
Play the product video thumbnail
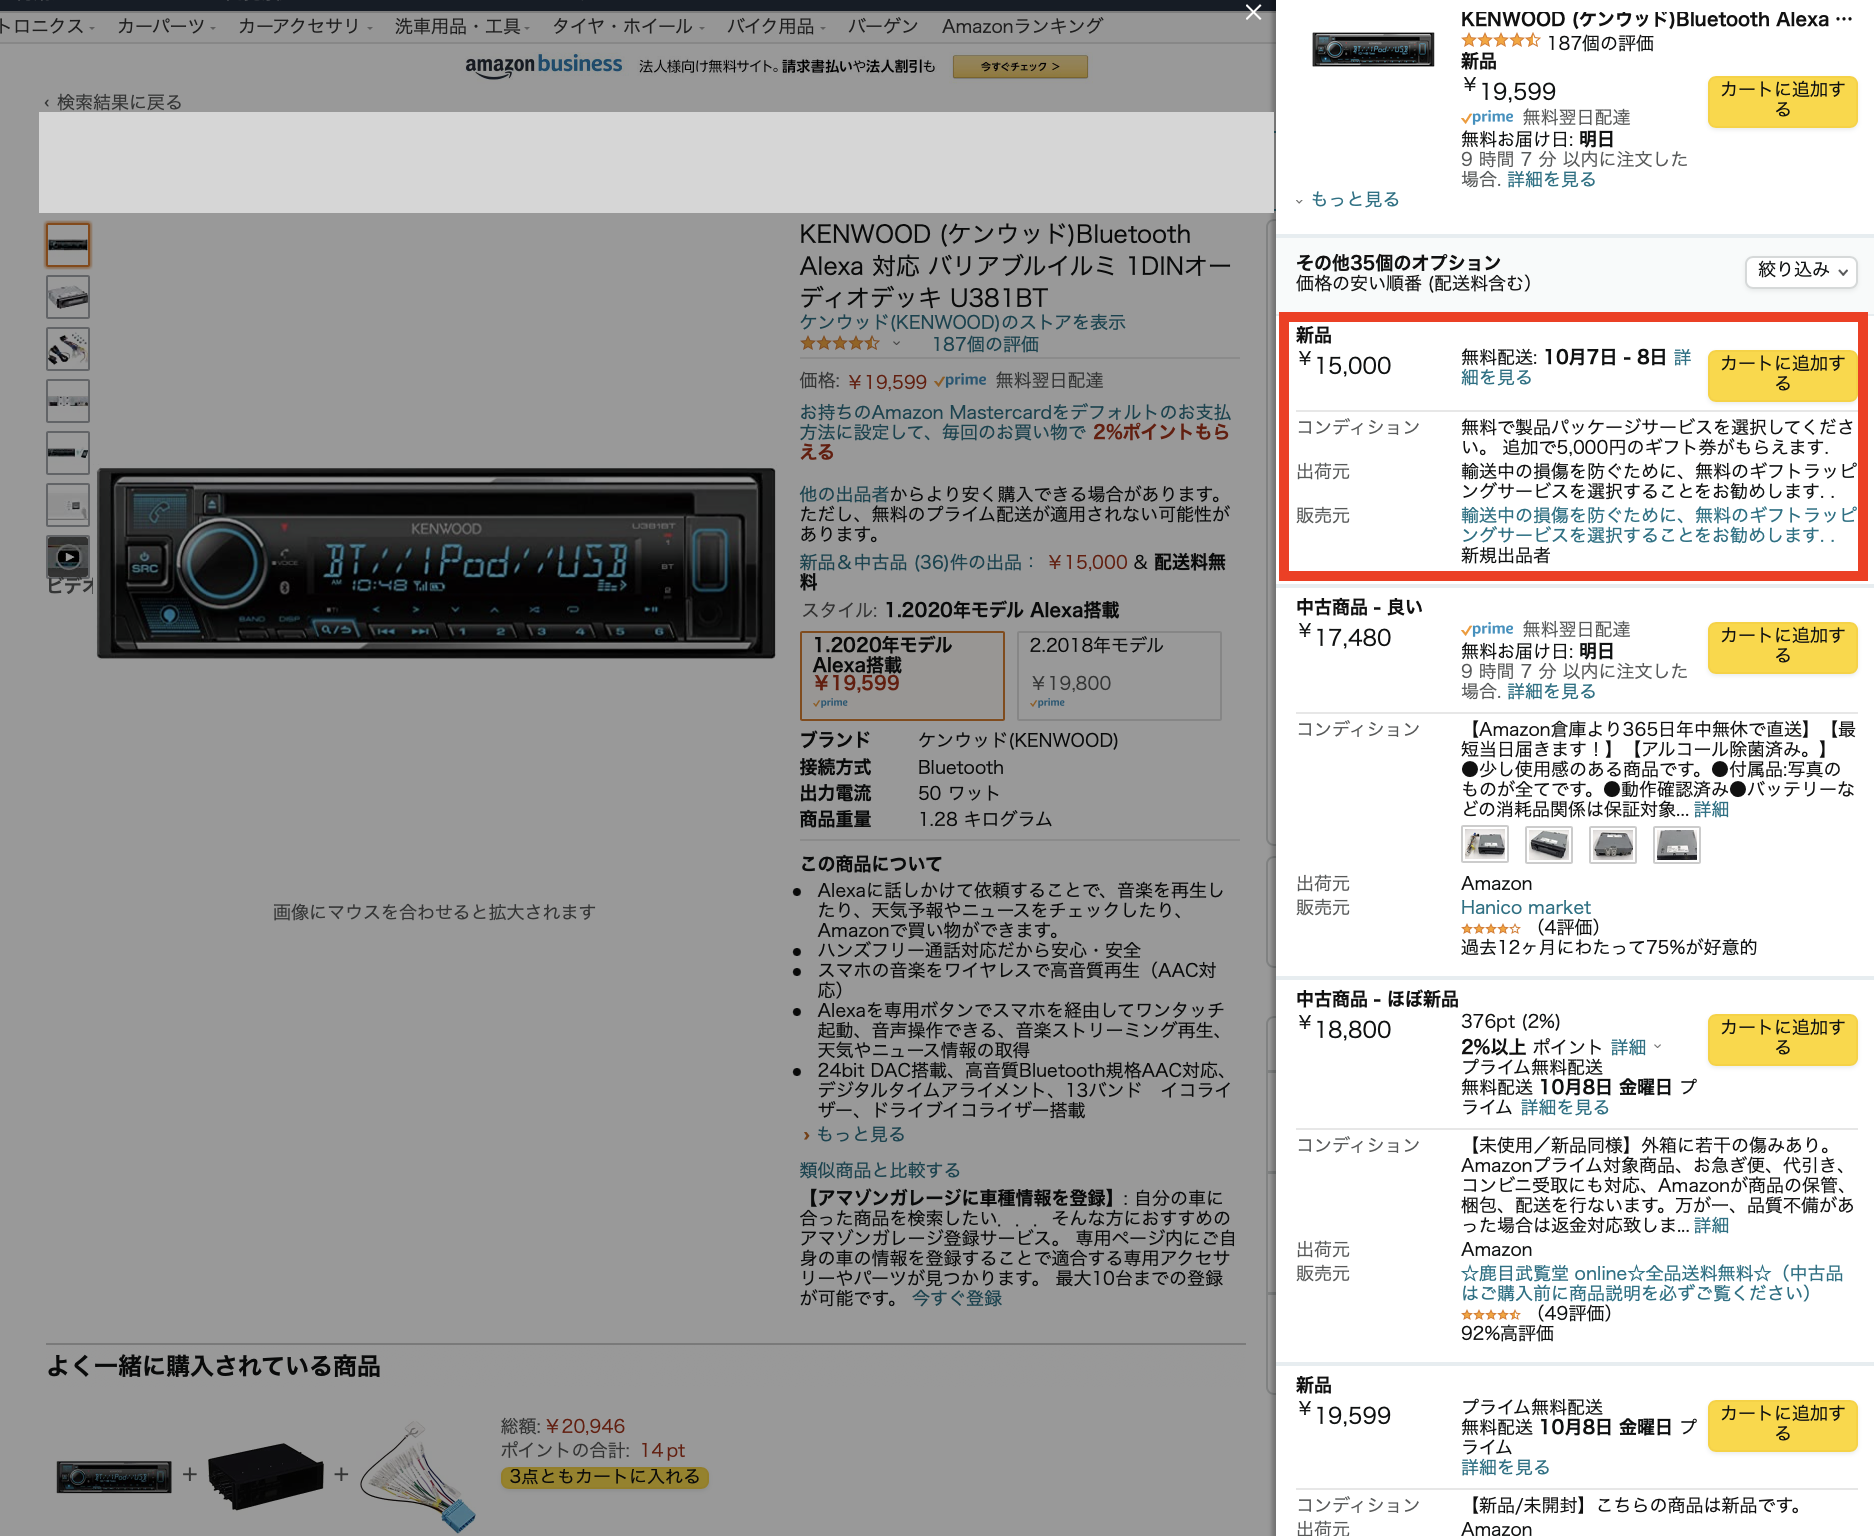[x=68, y=557]
